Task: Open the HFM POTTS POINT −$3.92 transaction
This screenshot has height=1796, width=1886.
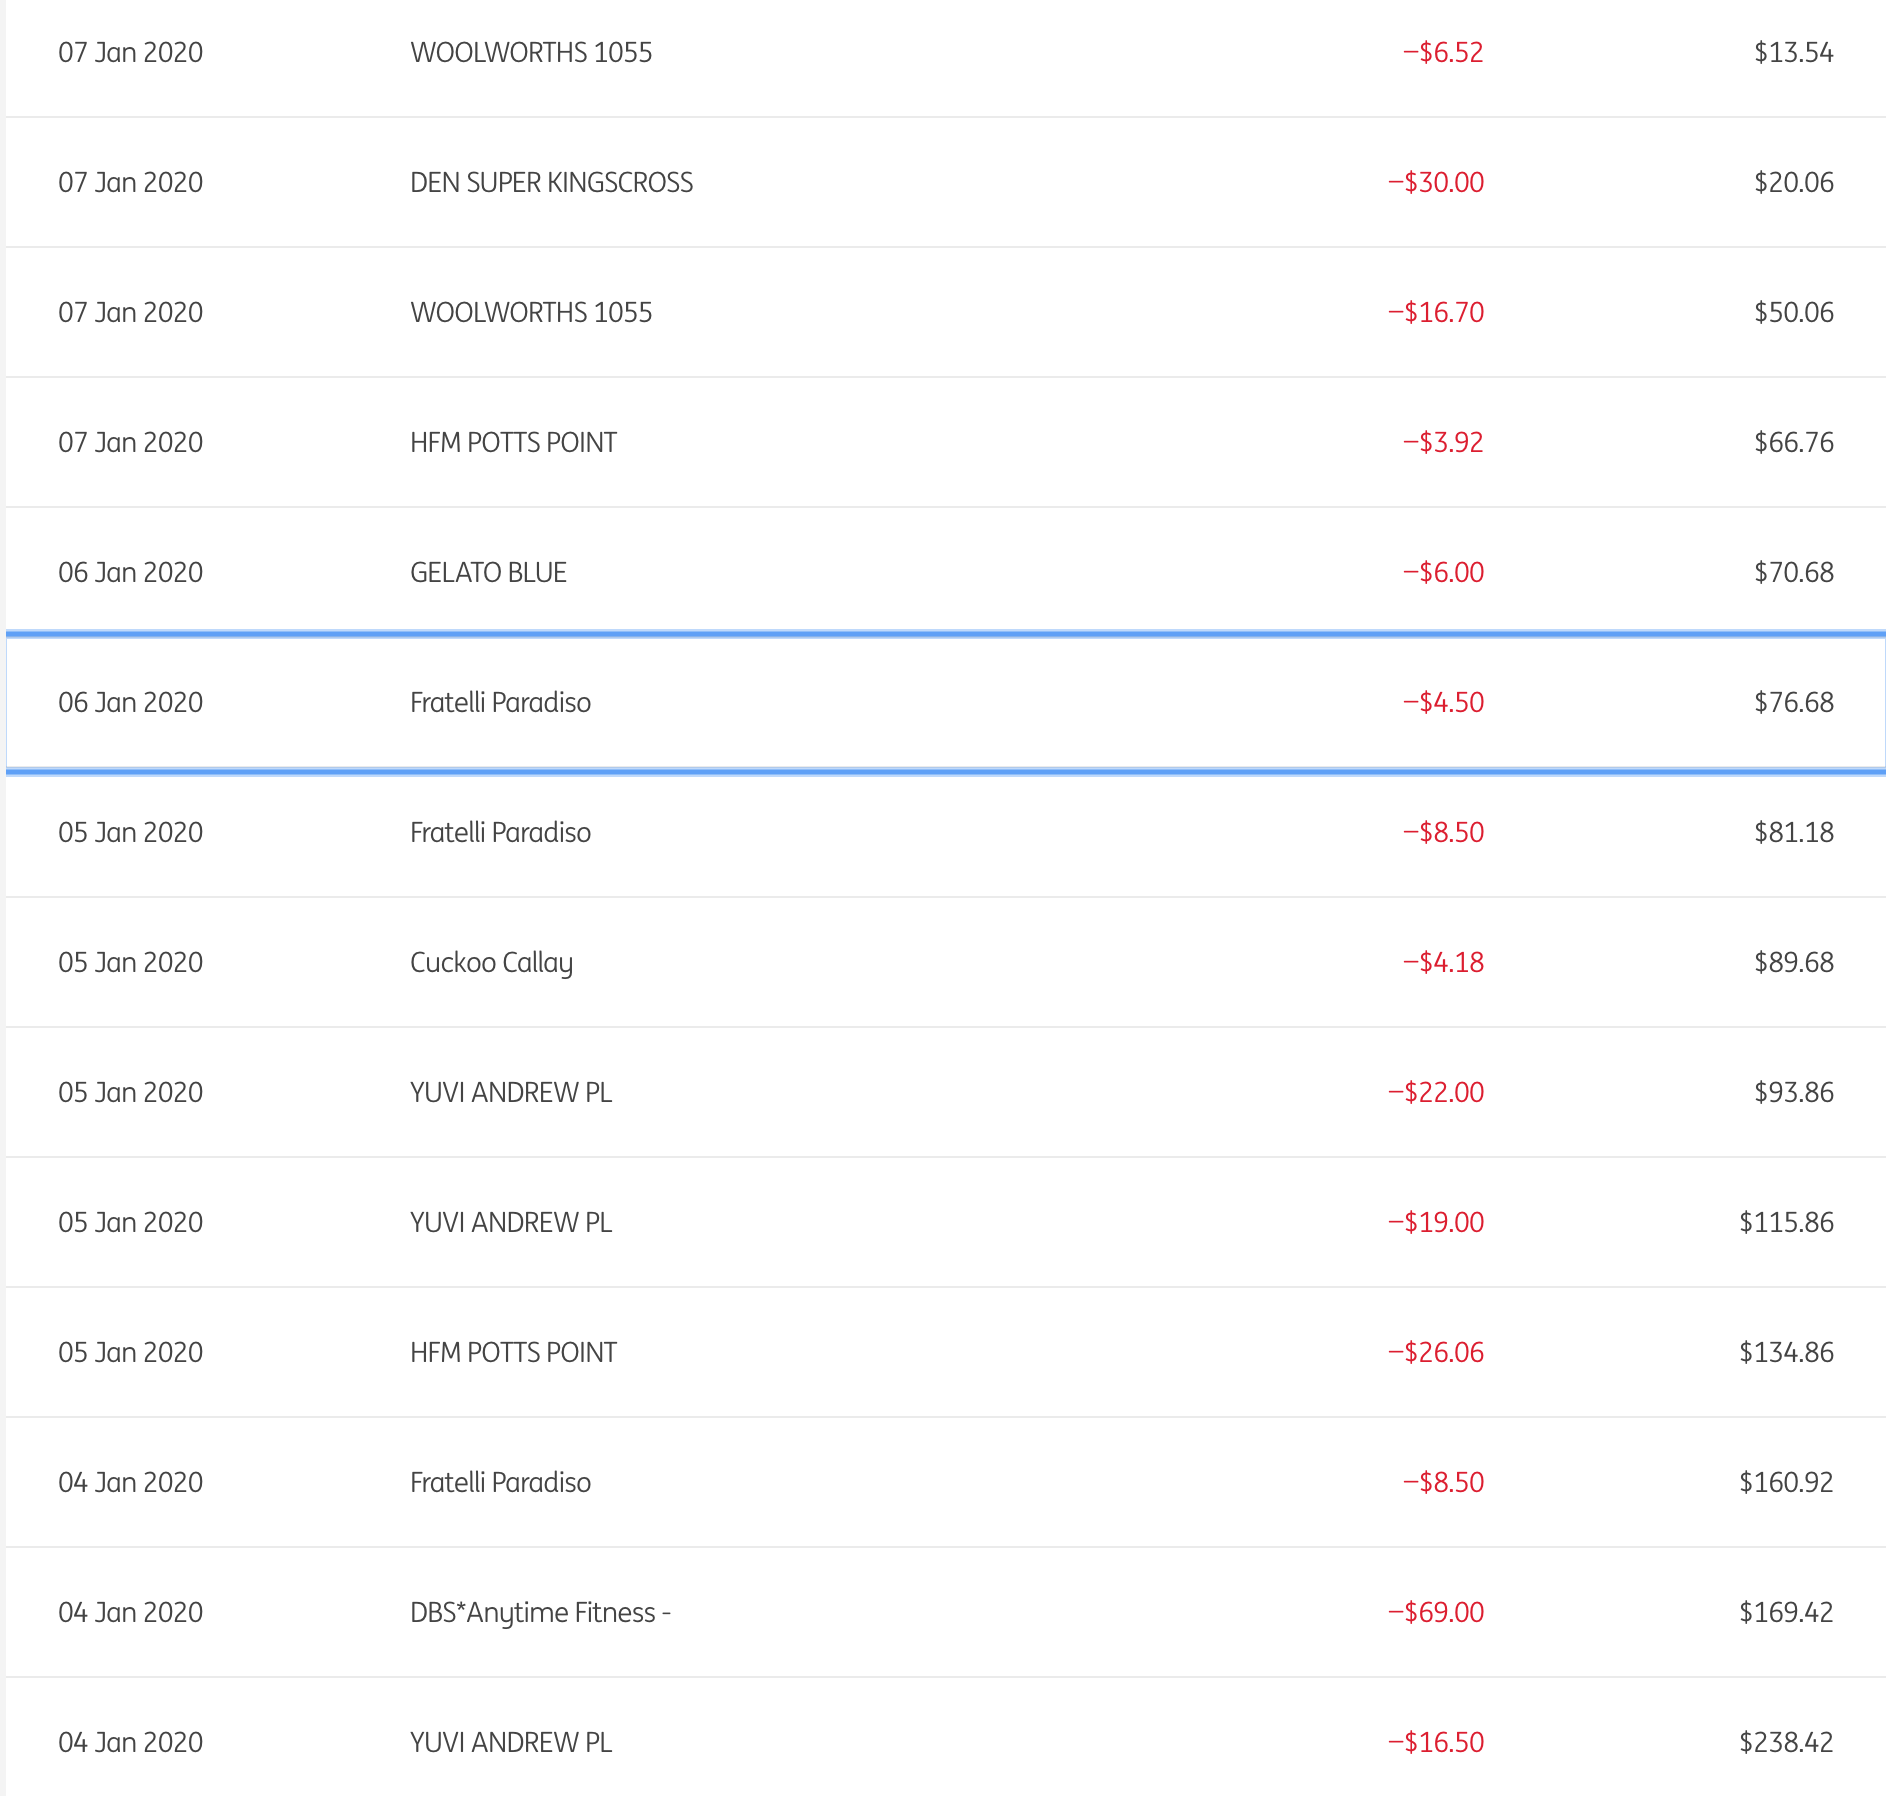Action: click(513, 442)
